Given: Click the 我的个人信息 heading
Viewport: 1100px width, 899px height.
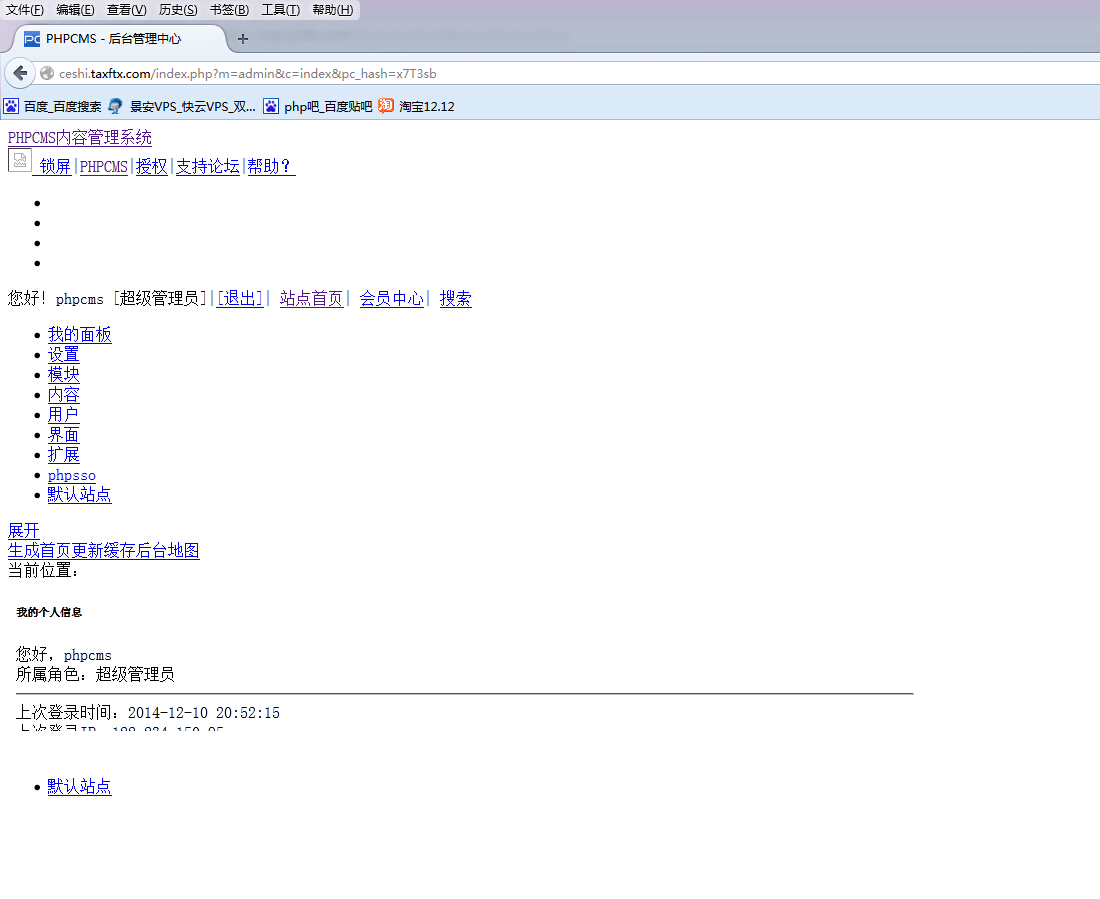Looking at the screenshot, I should pyautogui.click(x=49, y=612).
